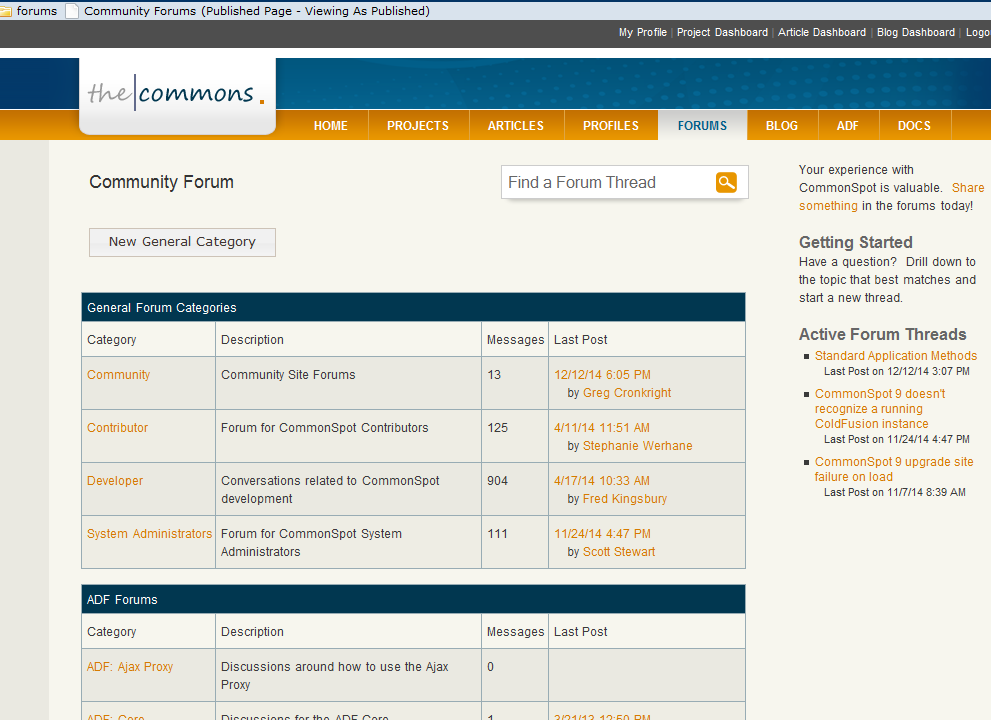
Task: Open Blog Dashboard link
Action: 916,32
